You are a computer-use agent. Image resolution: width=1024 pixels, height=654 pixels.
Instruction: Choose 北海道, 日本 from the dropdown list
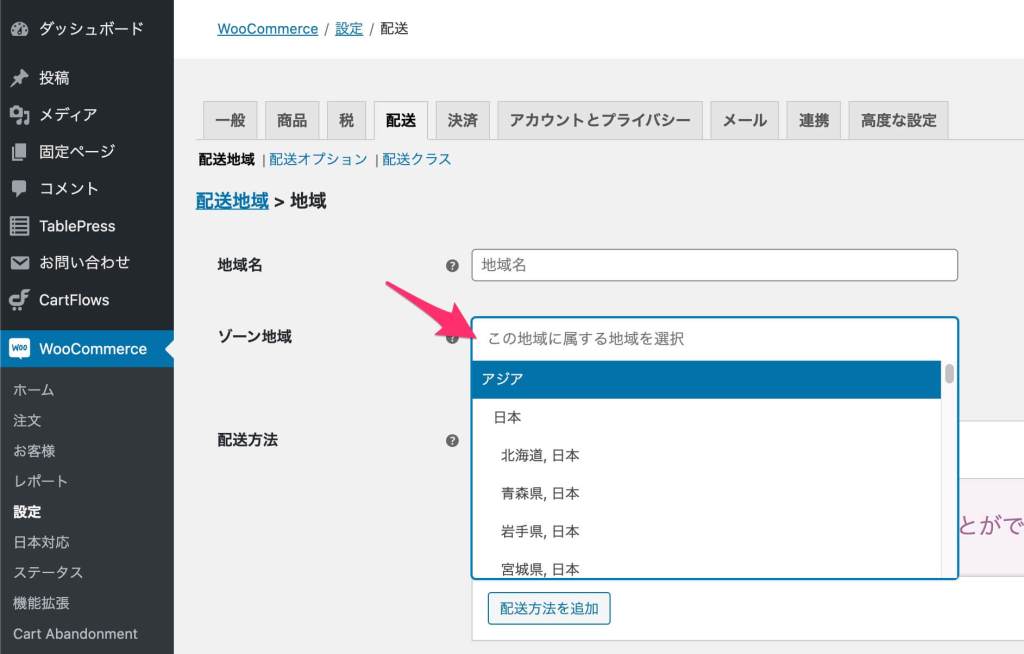point(540,456)
